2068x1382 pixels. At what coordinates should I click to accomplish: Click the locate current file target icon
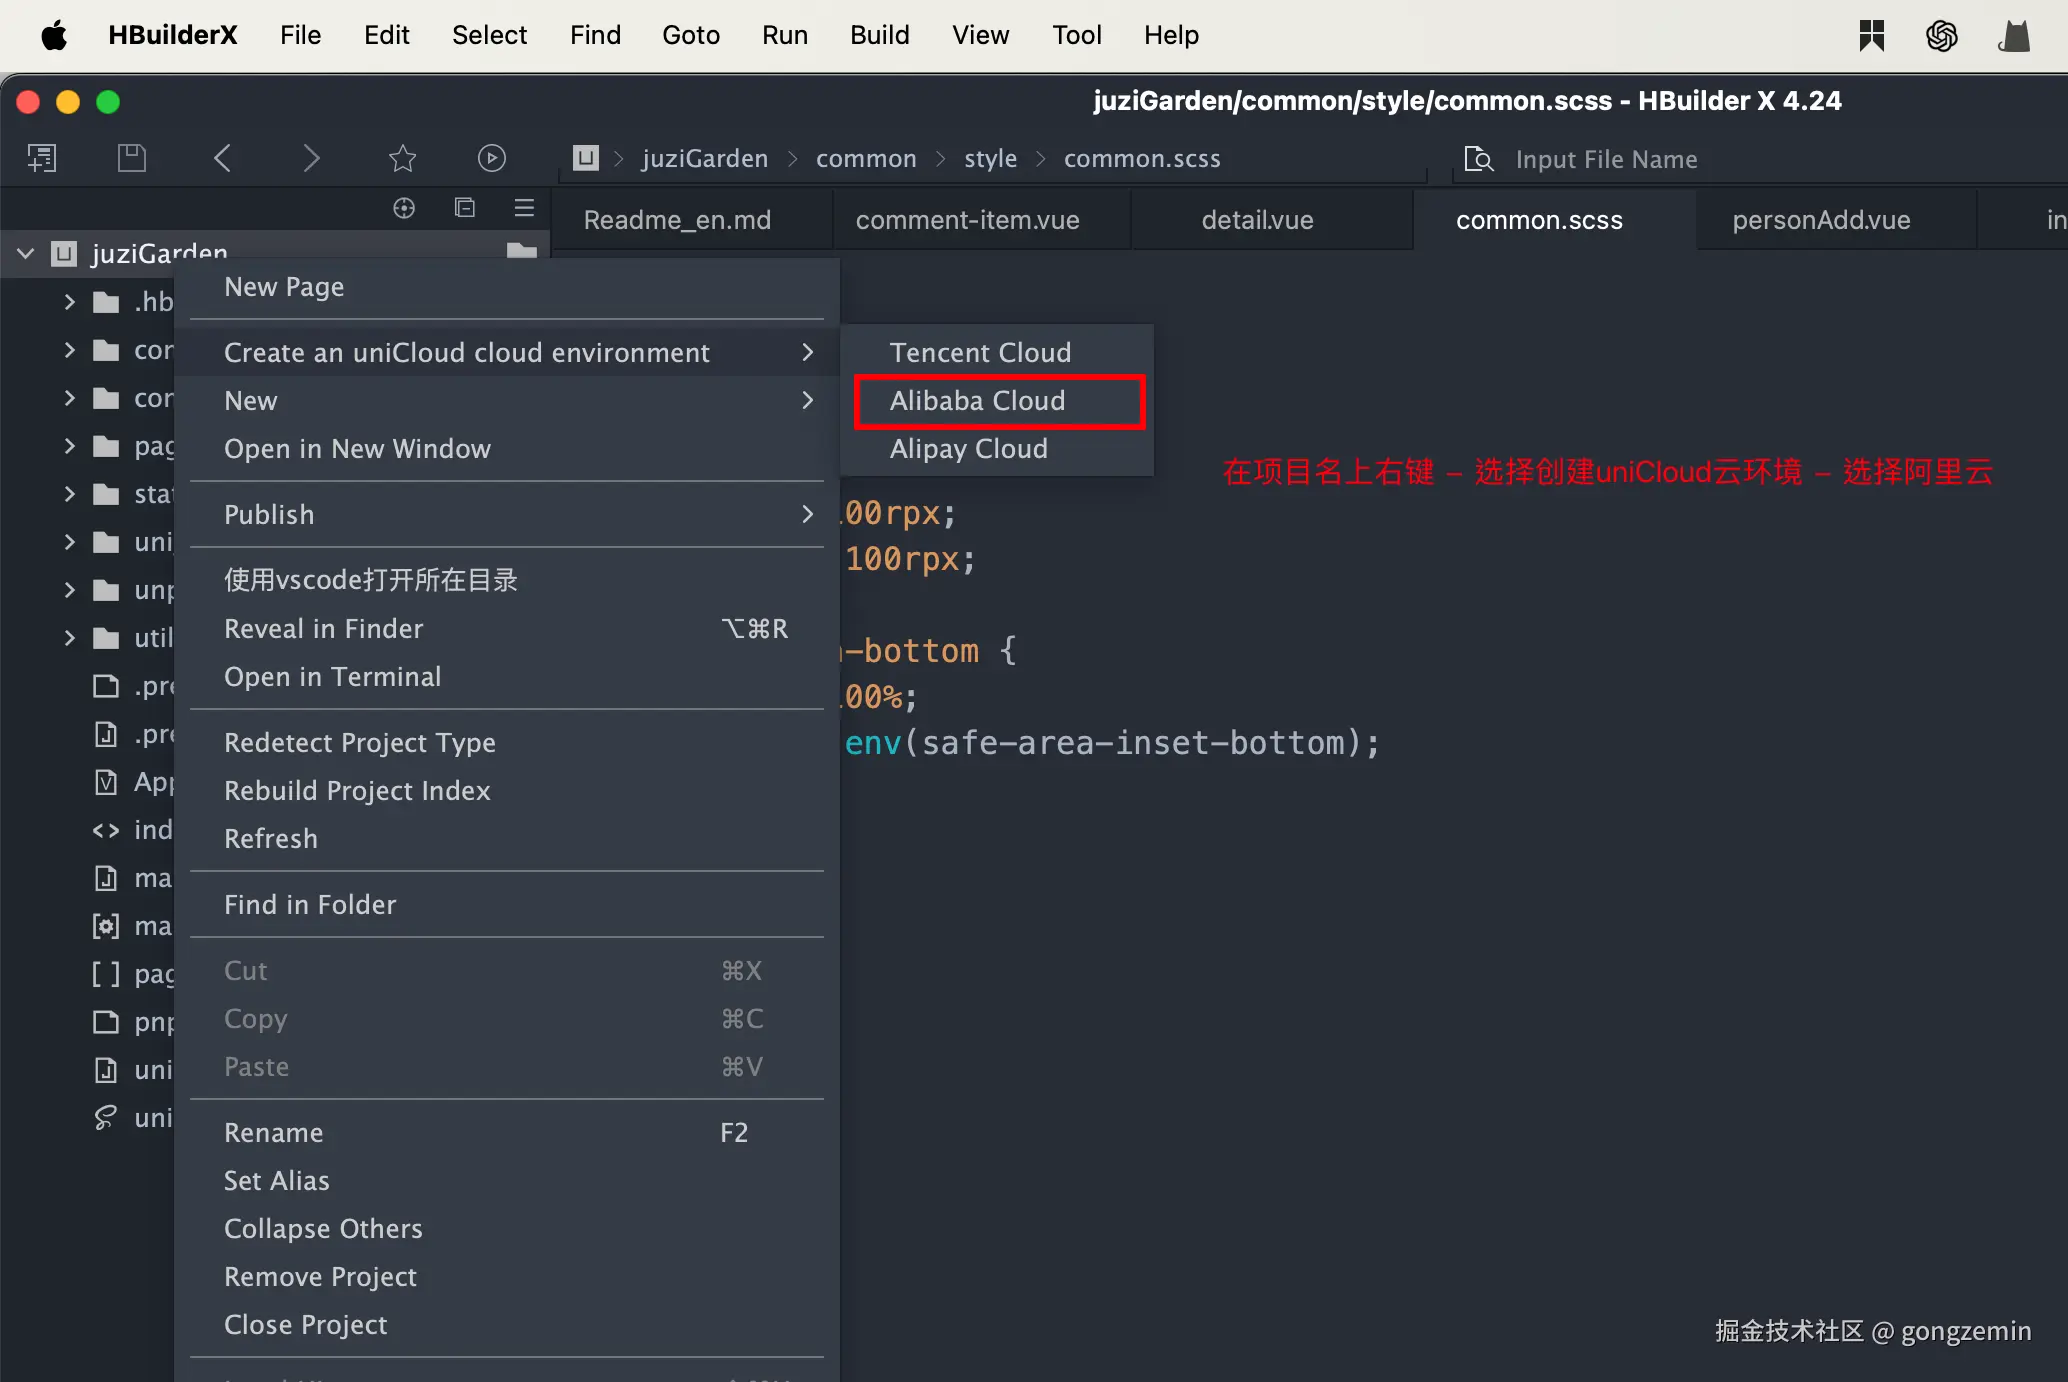(x=404, y=208)
